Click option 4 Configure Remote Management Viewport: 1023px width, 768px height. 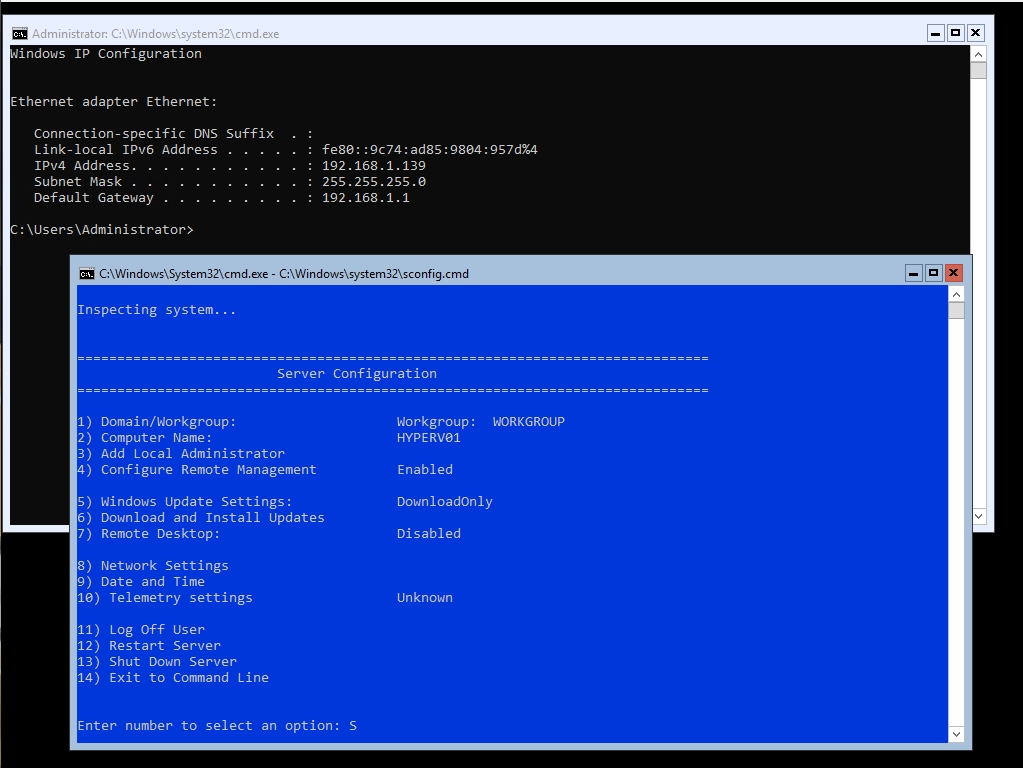tap(197, 470)
